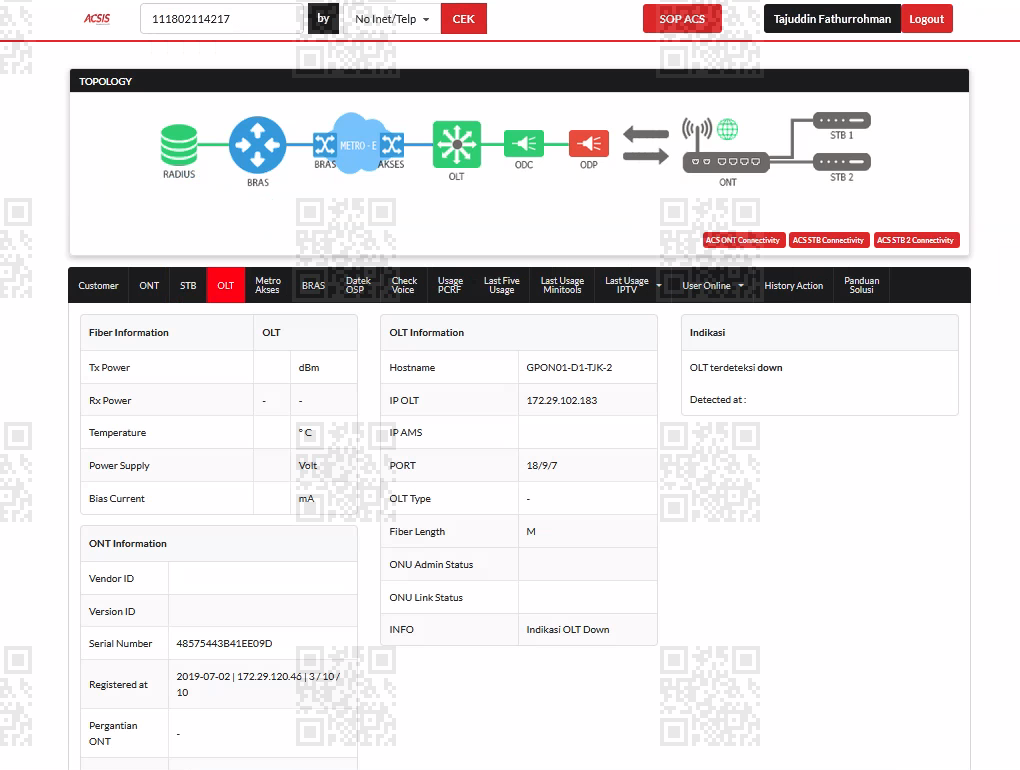The image size is (1020, 770).
Task: Select the round BRAS router icon
Action: (x=258, y=144)
